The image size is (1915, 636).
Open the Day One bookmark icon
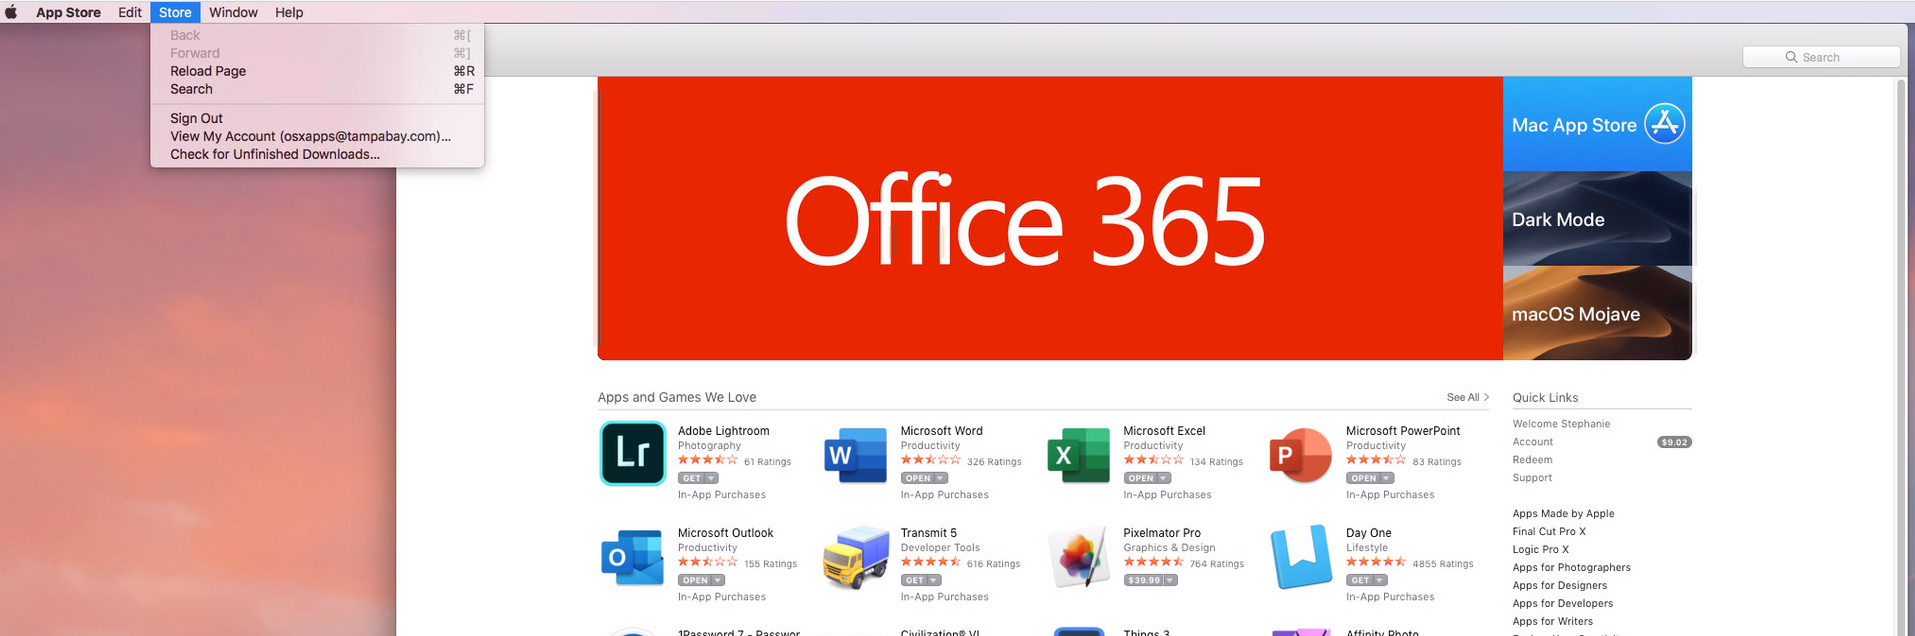click(1301, 557)
